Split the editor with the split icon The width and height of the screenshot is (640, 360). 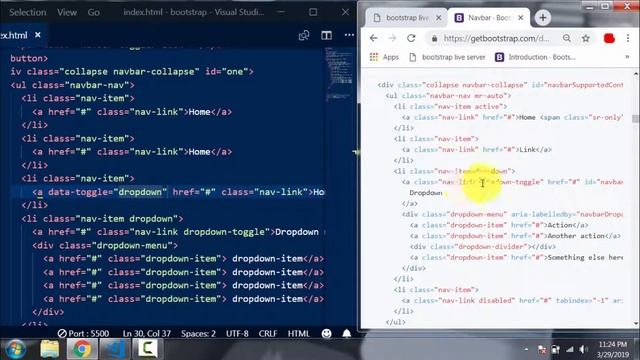tap(326, 36)
